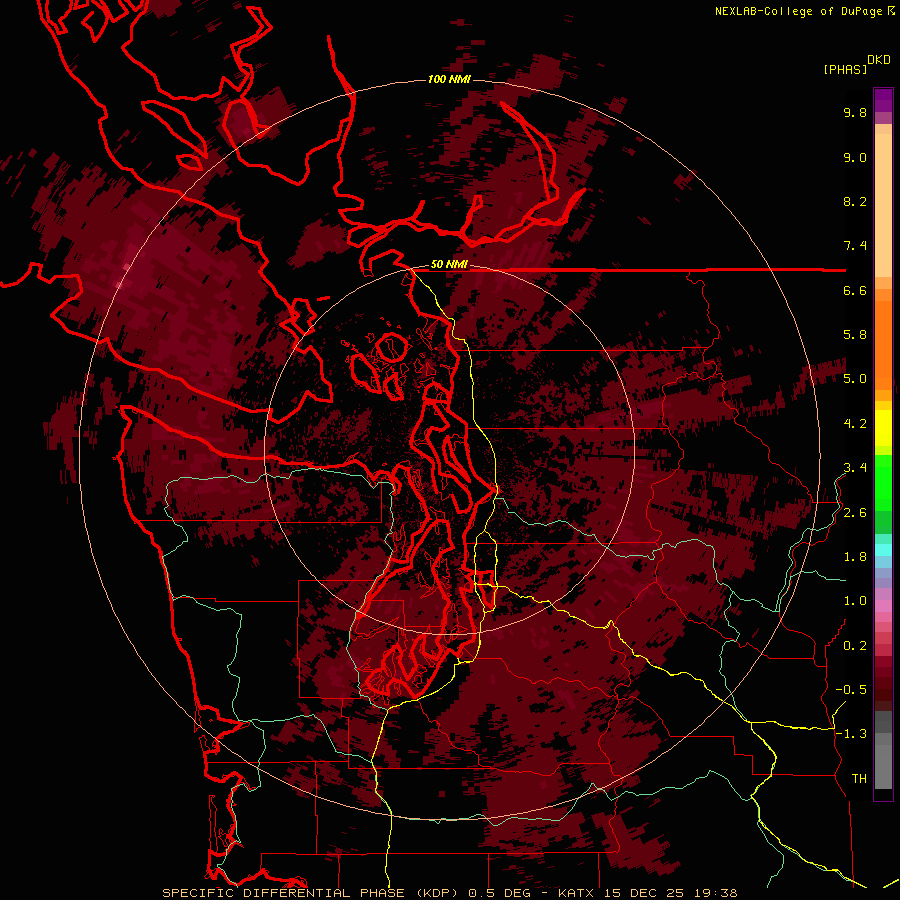Screen dimensions: 900x900
Task: Click the 9.8 value on color scale
Action: coord(855,112)
